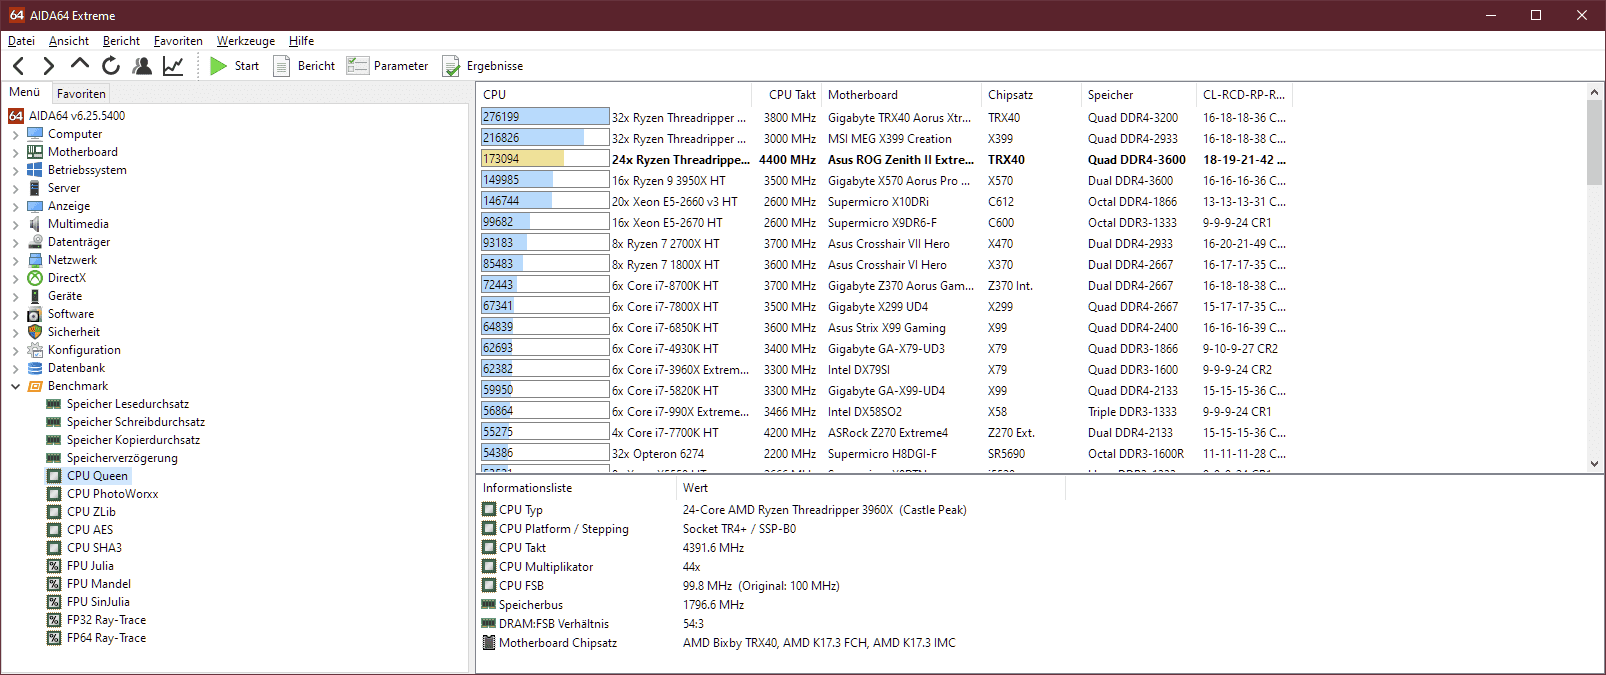Open the Parameter toolbar button

tap(387, 66)
